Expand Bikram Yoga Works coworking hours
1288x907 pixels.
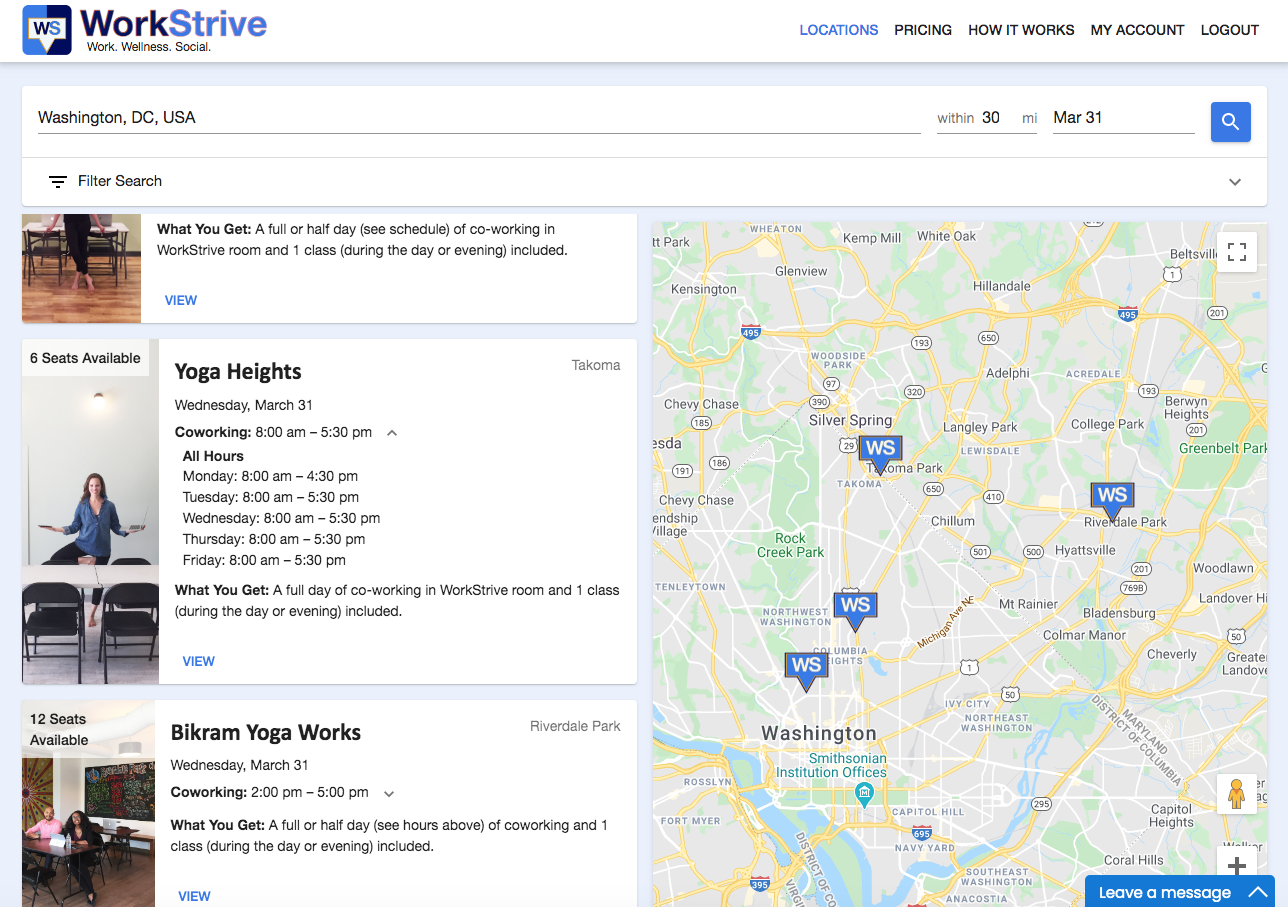click(389, 793)
